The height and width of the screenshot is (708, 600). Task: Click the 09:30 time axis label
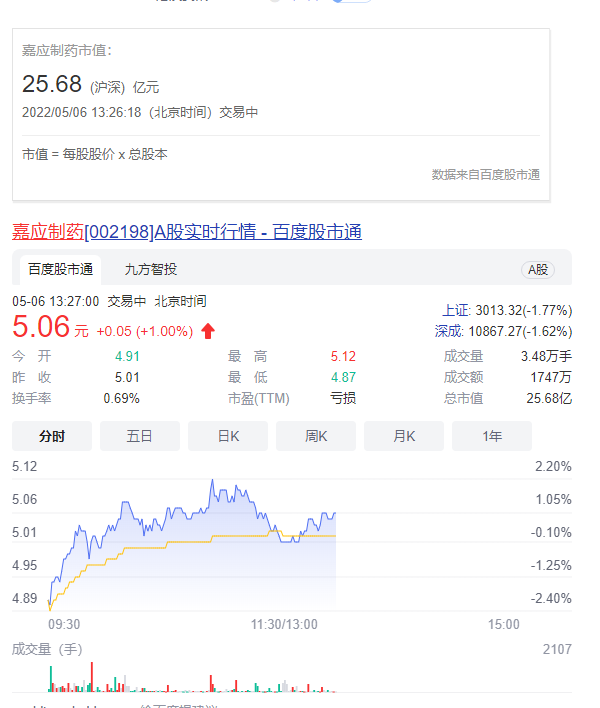[x=64, y=624]
